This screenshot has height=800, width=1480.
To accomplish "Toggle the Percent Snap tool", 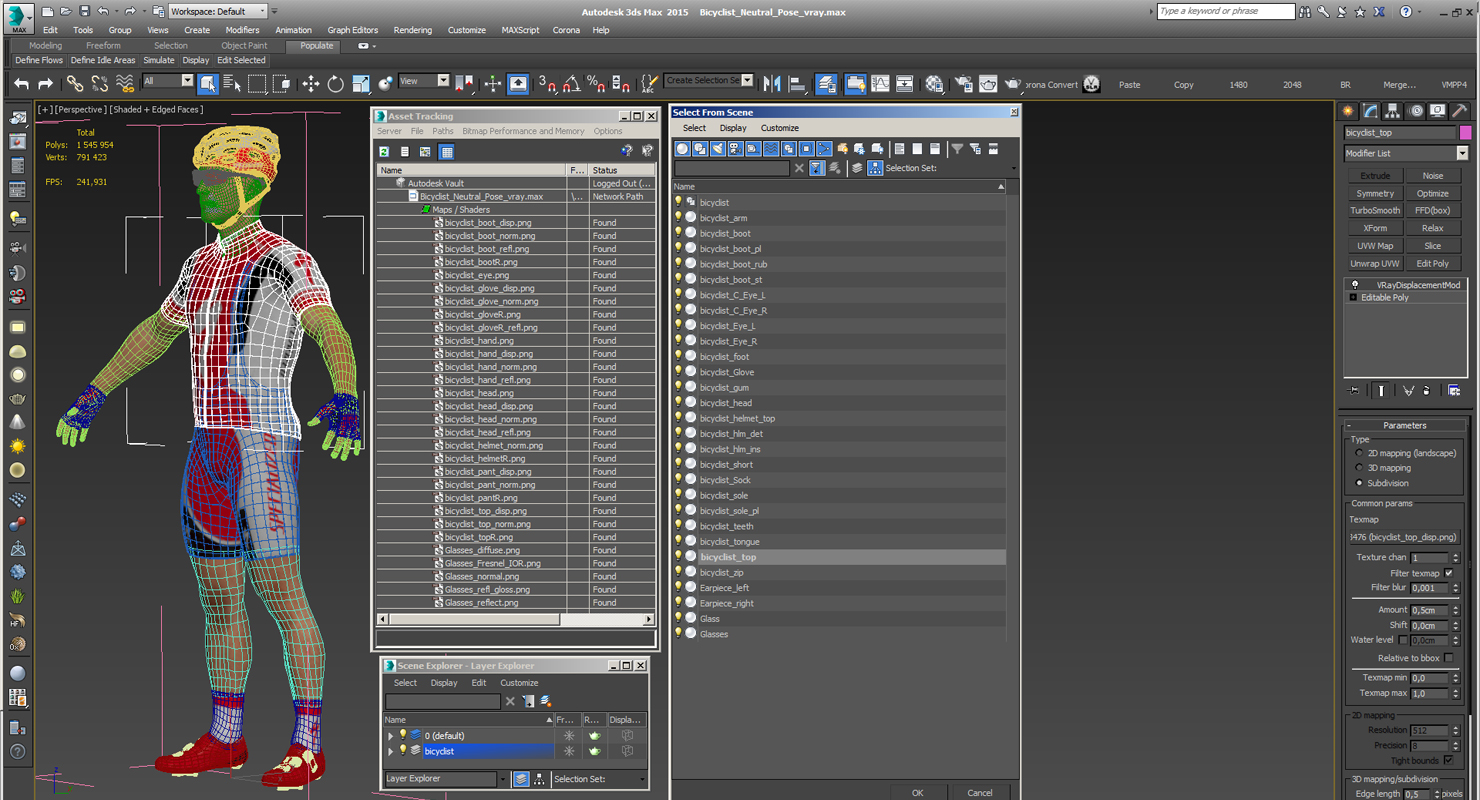I will pos(596,84).
